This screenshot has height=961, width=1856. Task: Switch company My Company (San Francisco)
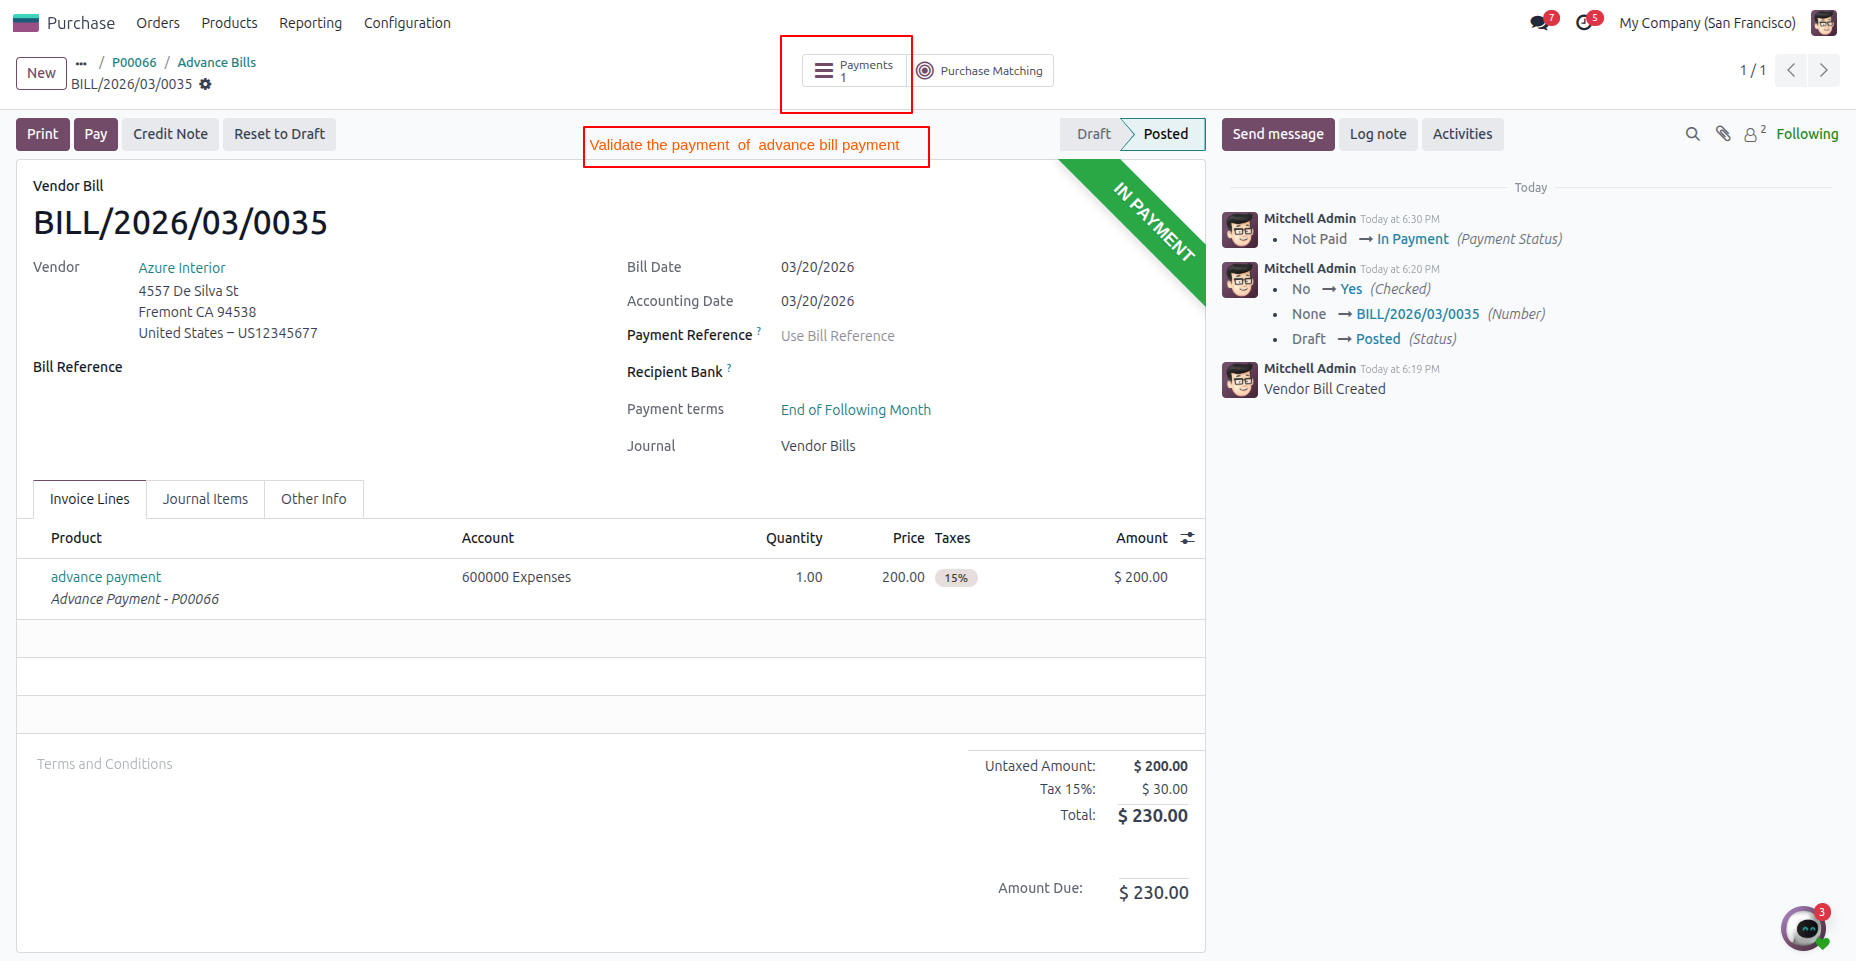(x=1707, y=23)
